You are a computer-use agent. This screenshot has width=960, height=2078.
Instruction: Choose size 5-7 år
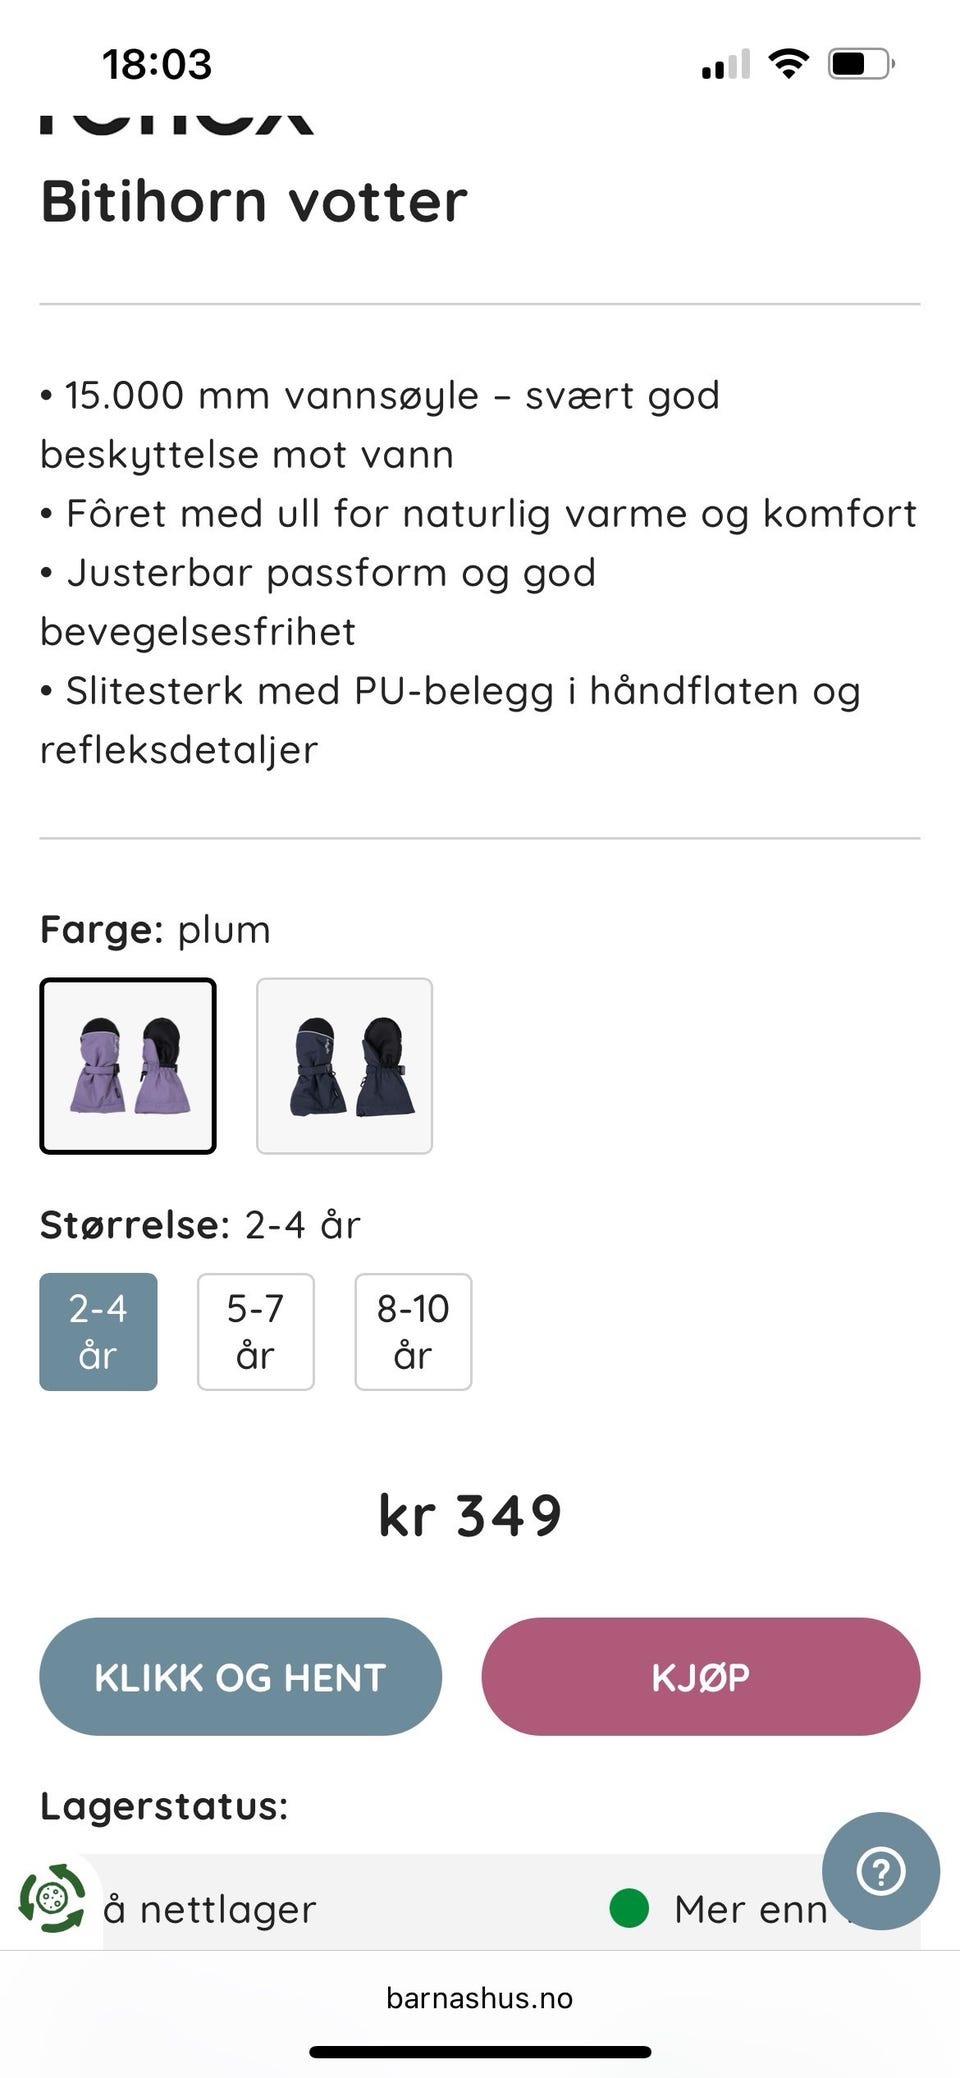pos(256,1331)
